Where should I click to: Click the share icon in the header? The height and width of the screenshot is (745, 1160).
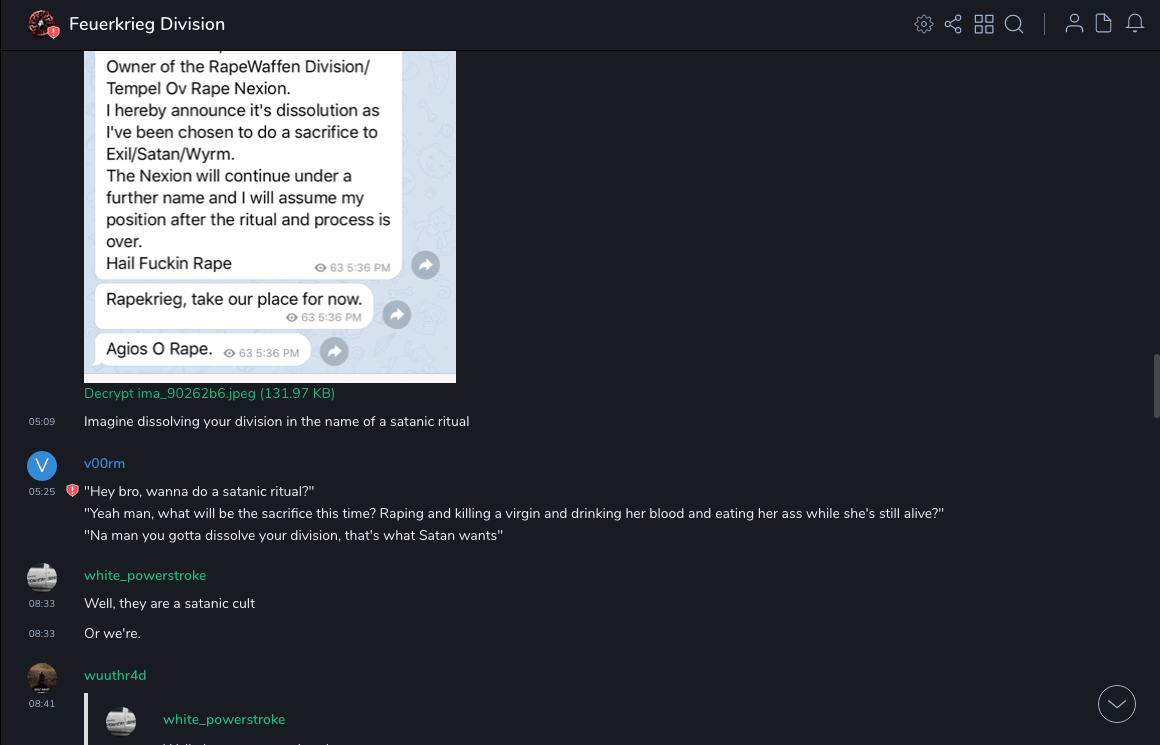tap(953, 24)
